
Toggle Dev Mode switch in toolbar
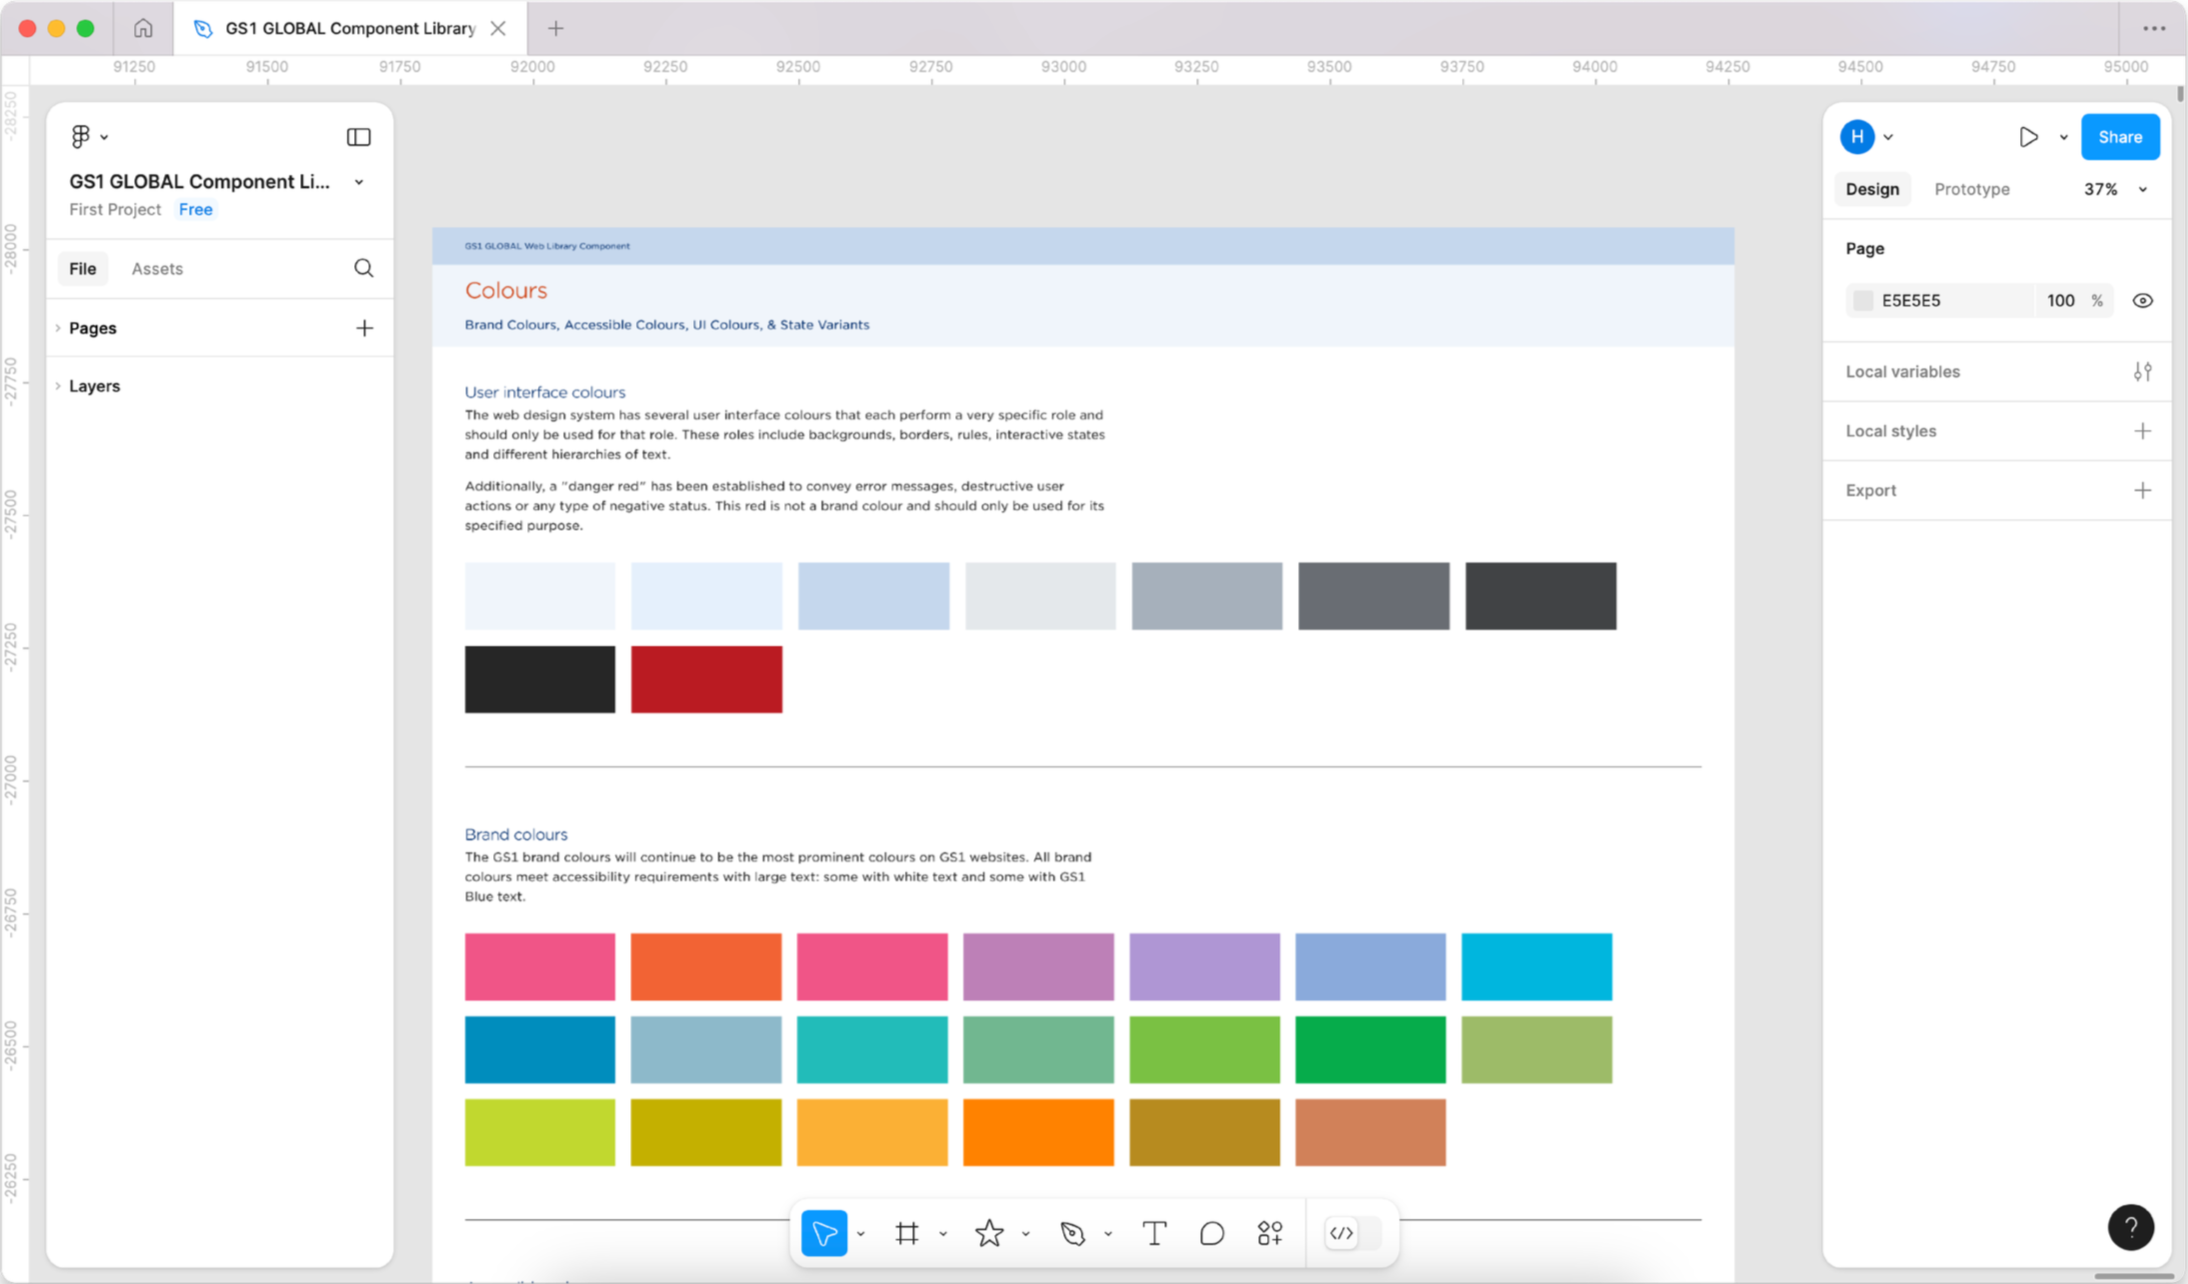click(1353, 1233)
